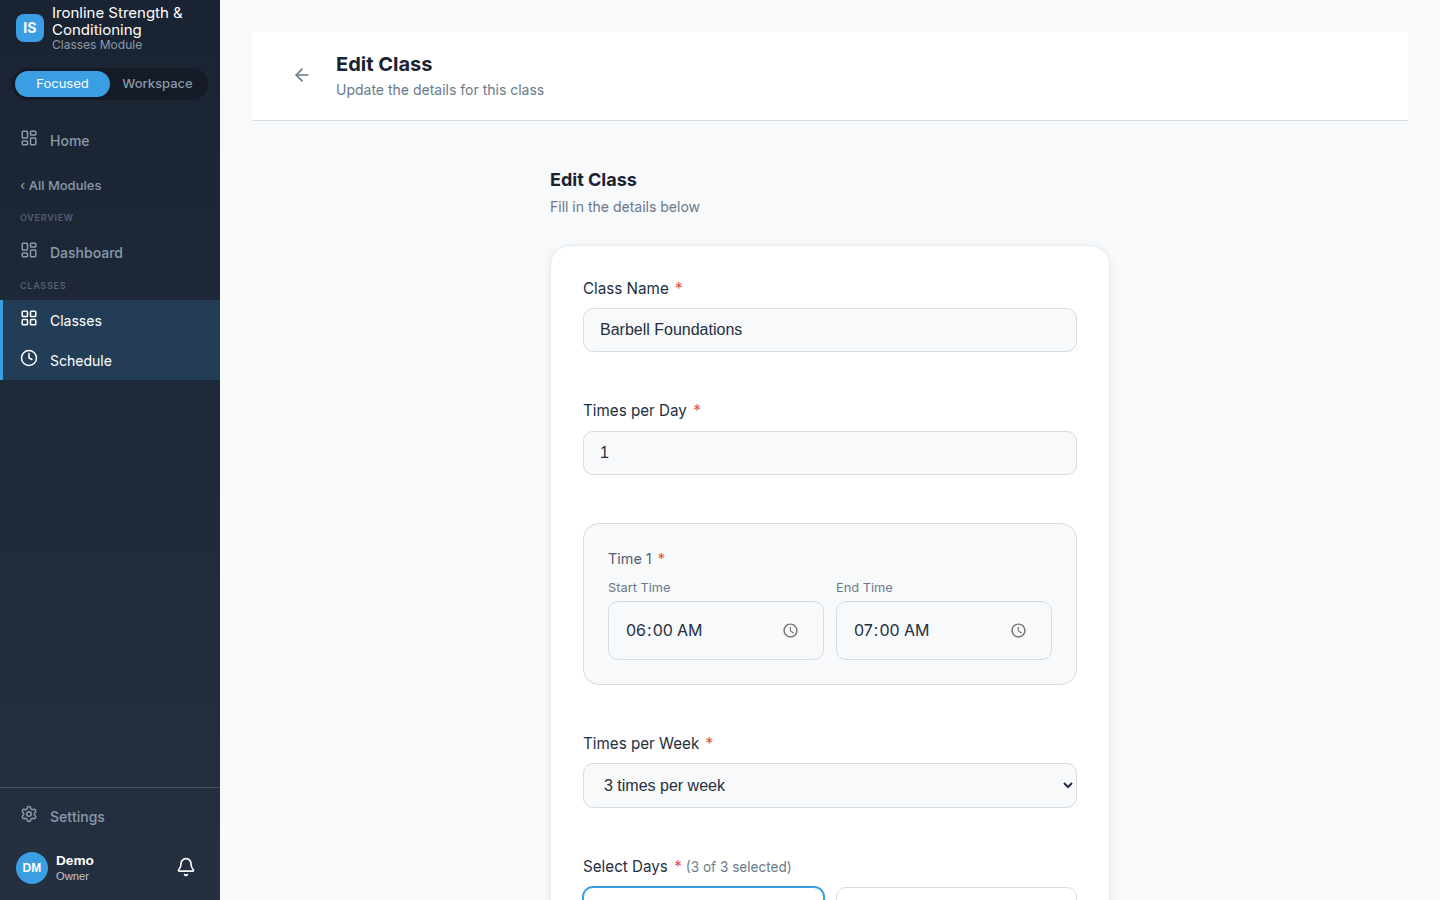Click the Times per Day field
Viewport: 1440px width, 900px height.
830,453
